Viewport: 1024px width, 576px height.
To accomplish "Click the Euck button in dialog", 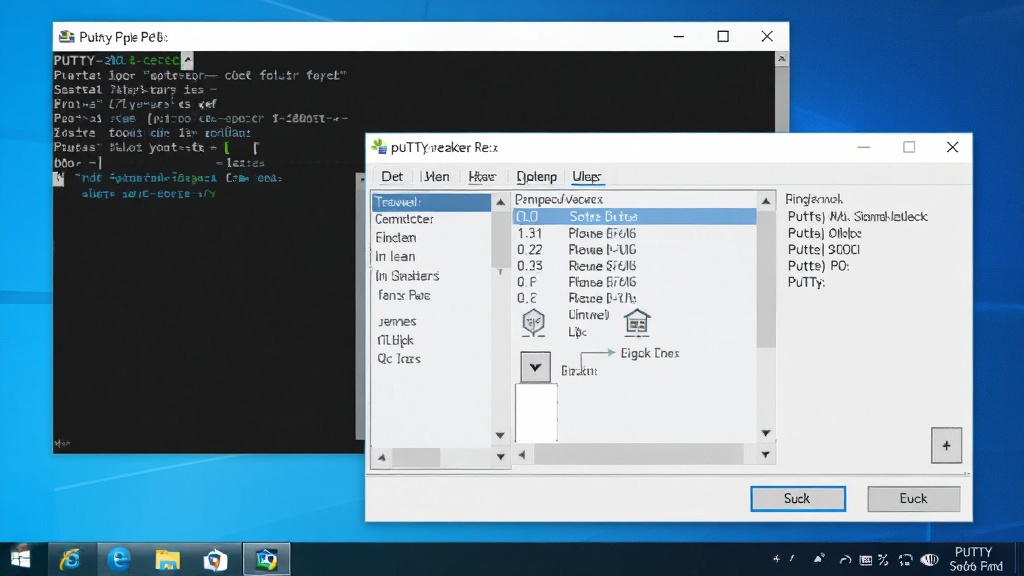I will coord(913,498).
